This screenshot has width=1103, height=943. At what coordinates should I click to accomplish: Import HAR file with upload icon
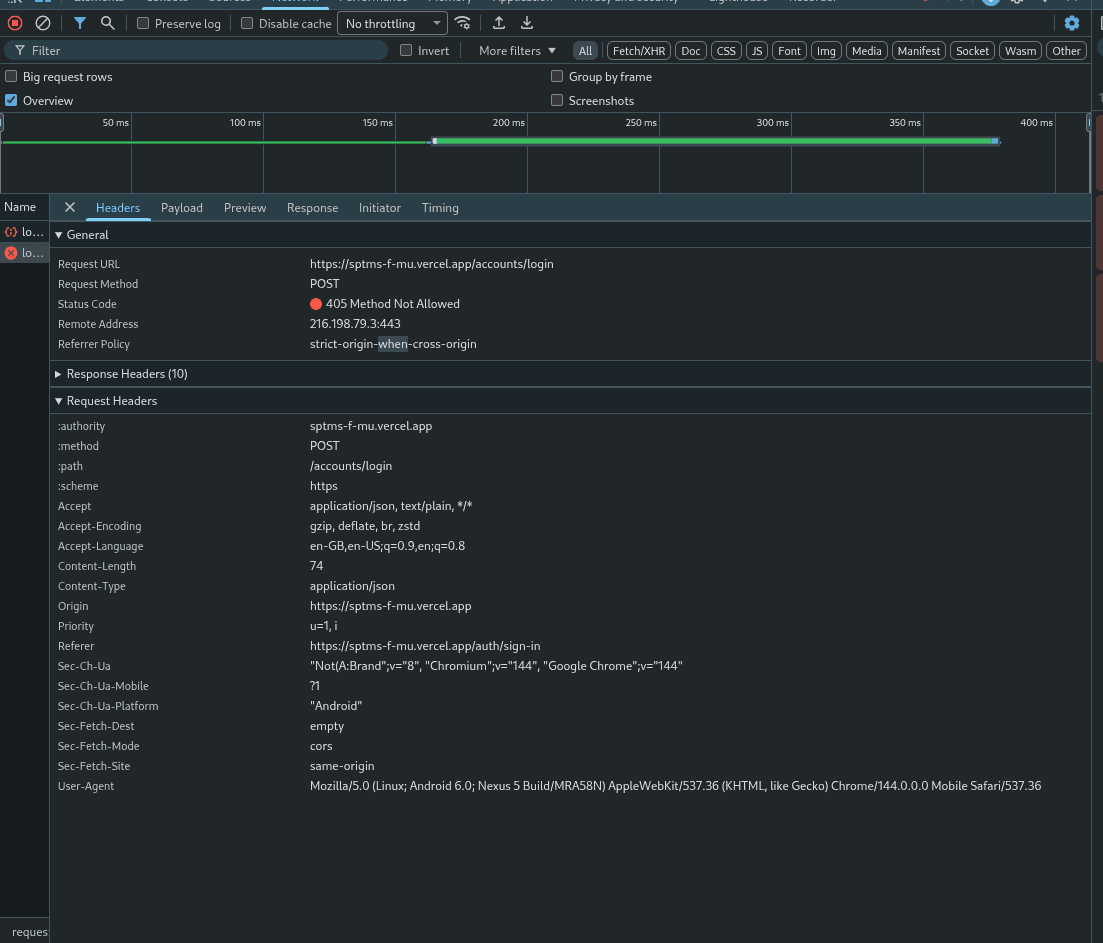click(499, 23)
